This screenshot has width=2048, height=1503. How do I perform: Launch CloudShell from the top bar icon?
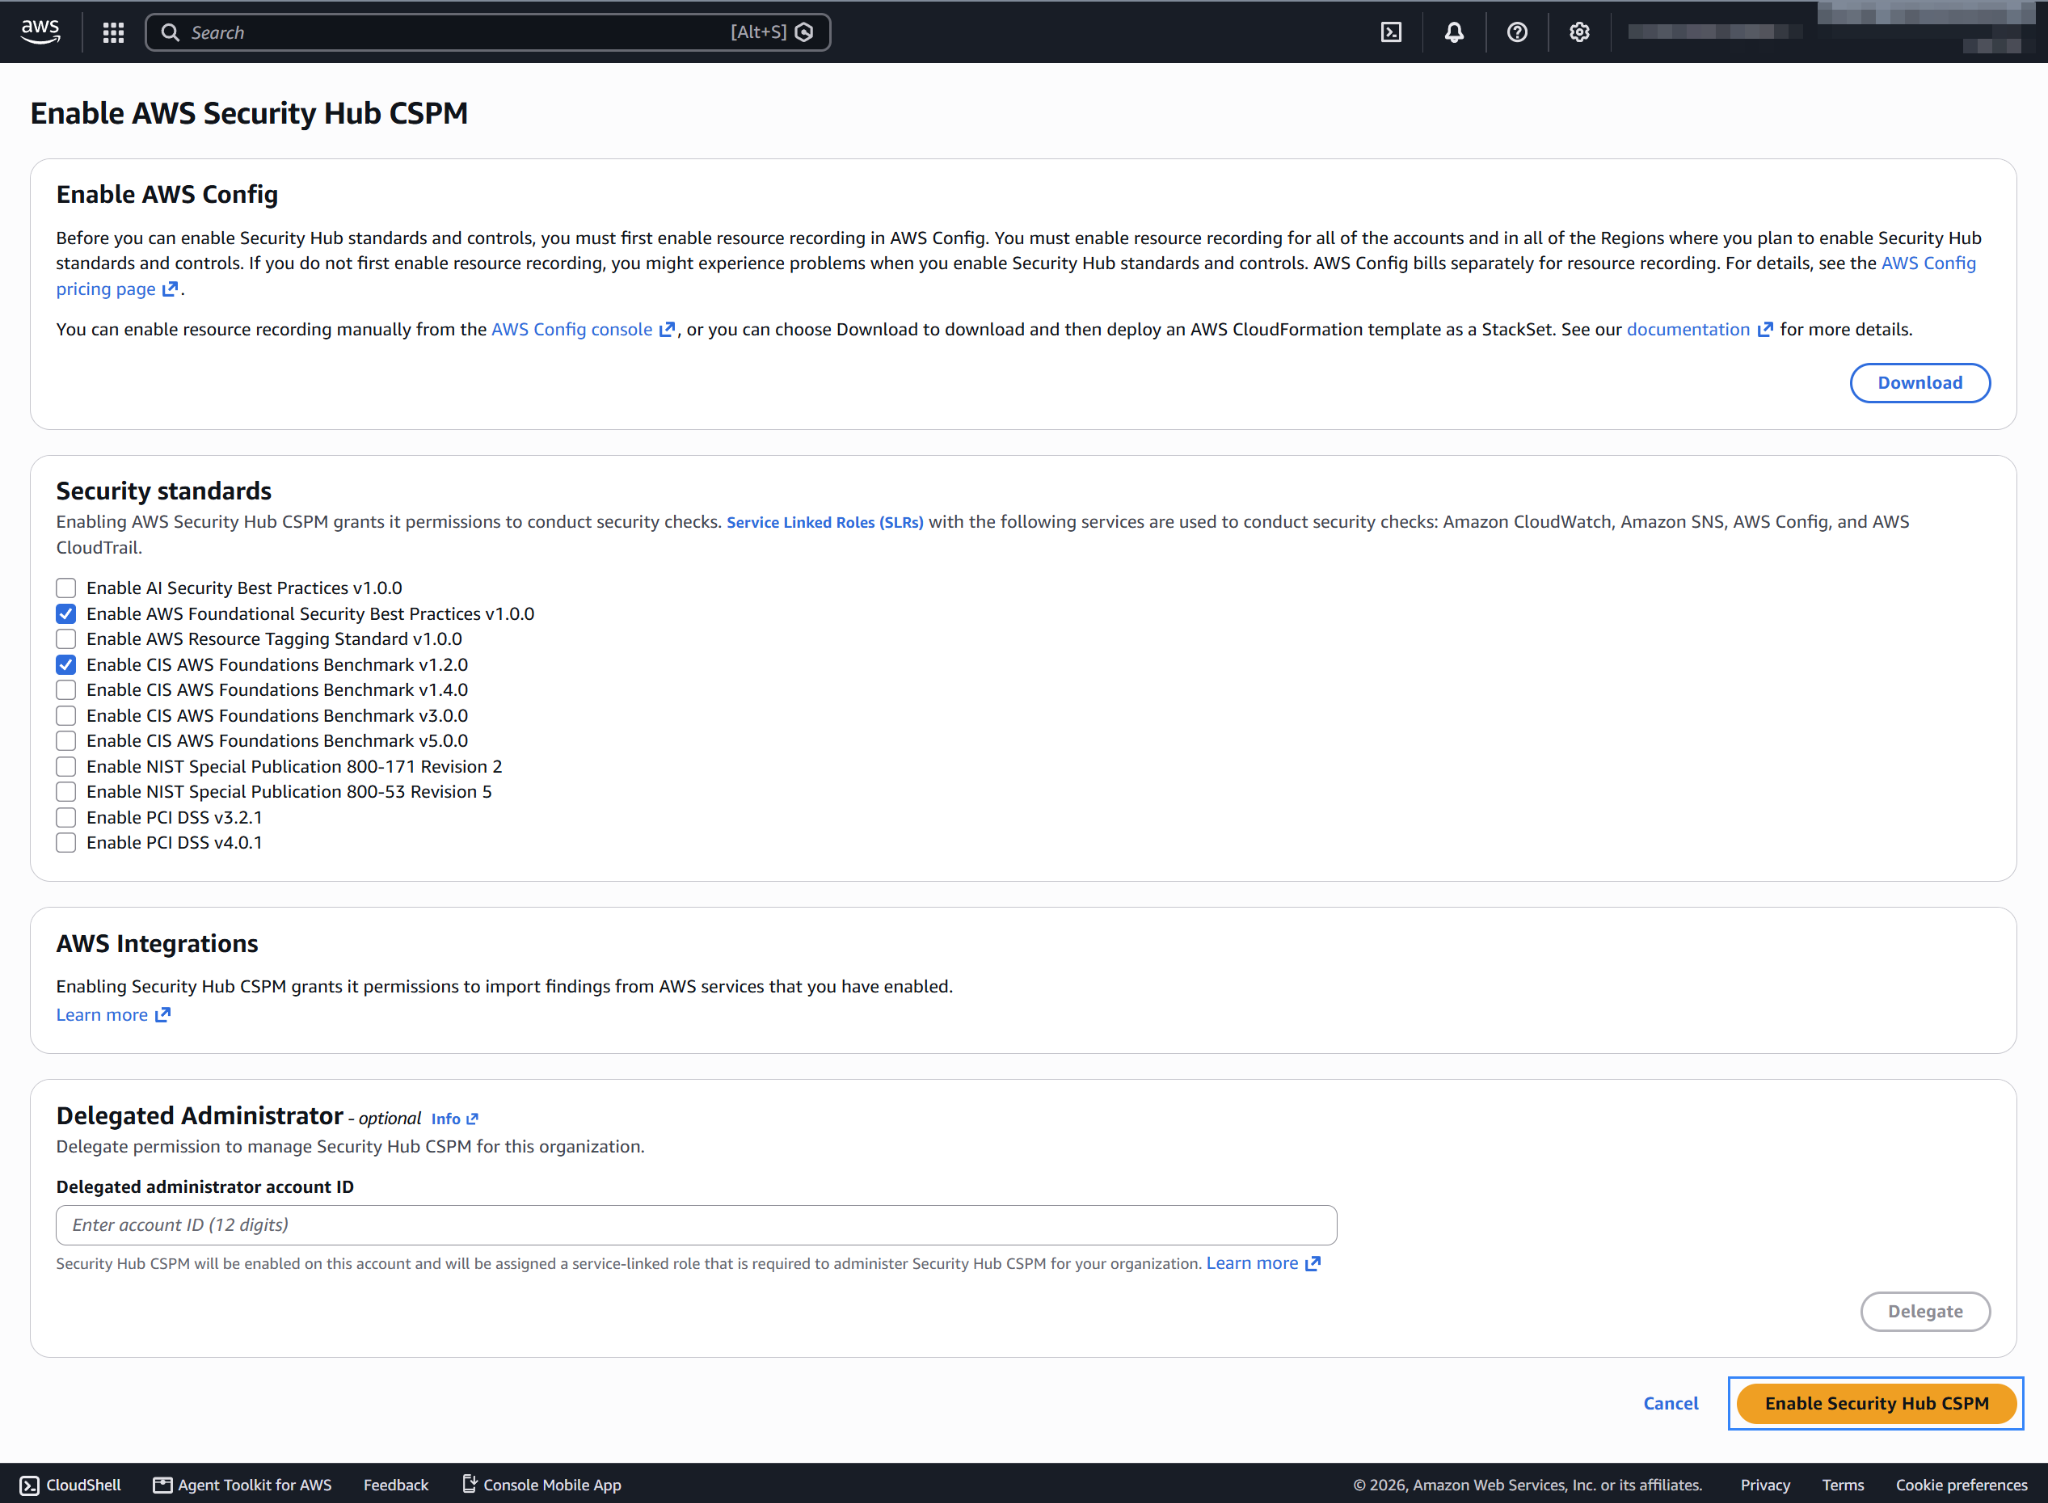coord(1391,33)
